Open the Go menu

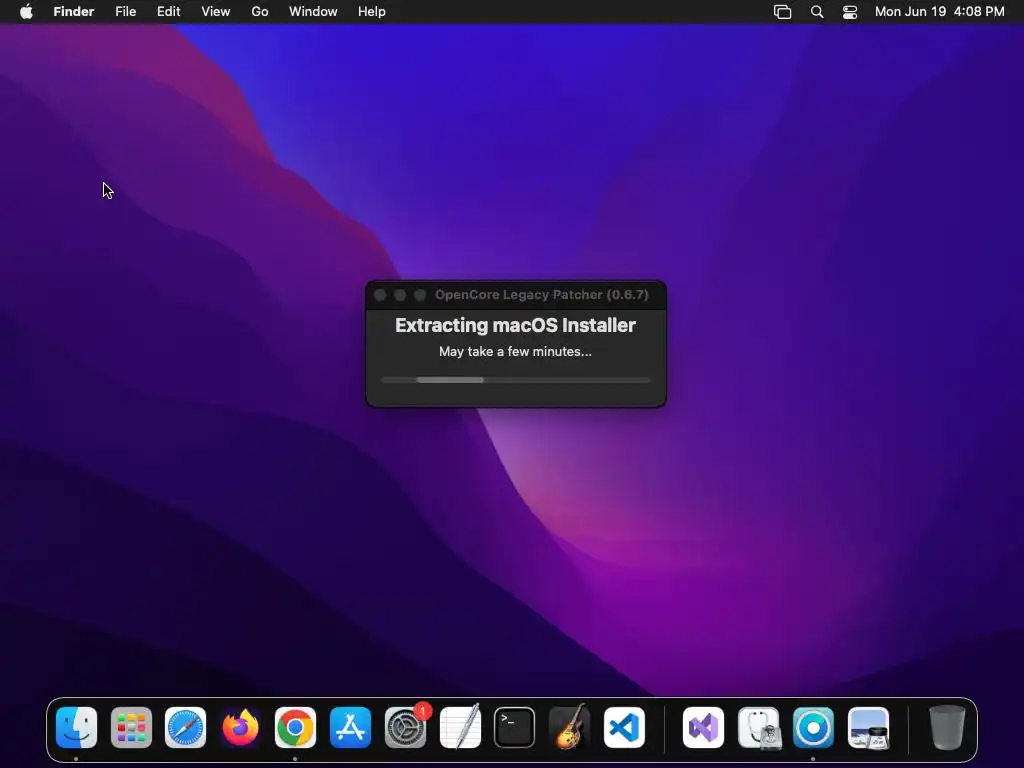tap(260, 12)
